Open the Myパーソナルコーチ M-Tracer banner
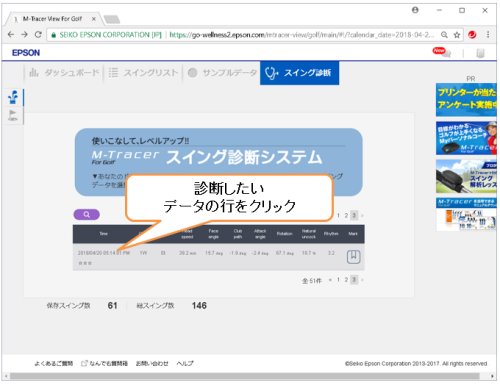This screenshot has width=500, height=388. click(466, 138)
